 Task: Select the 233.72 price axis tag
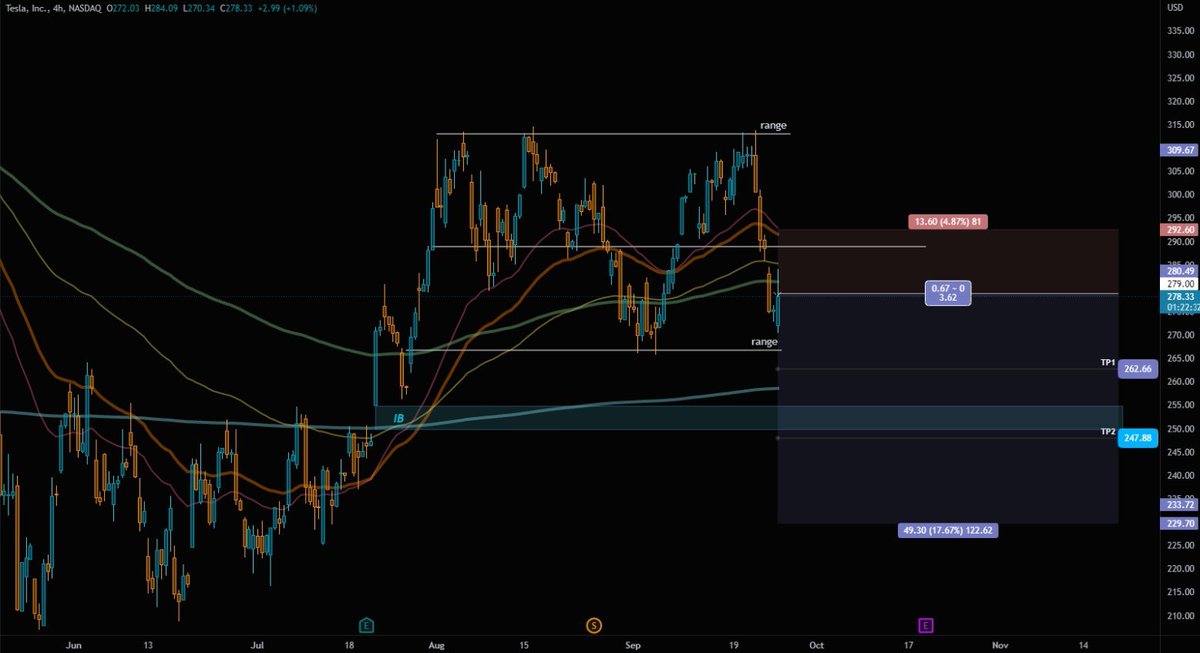pos(1180,505)
